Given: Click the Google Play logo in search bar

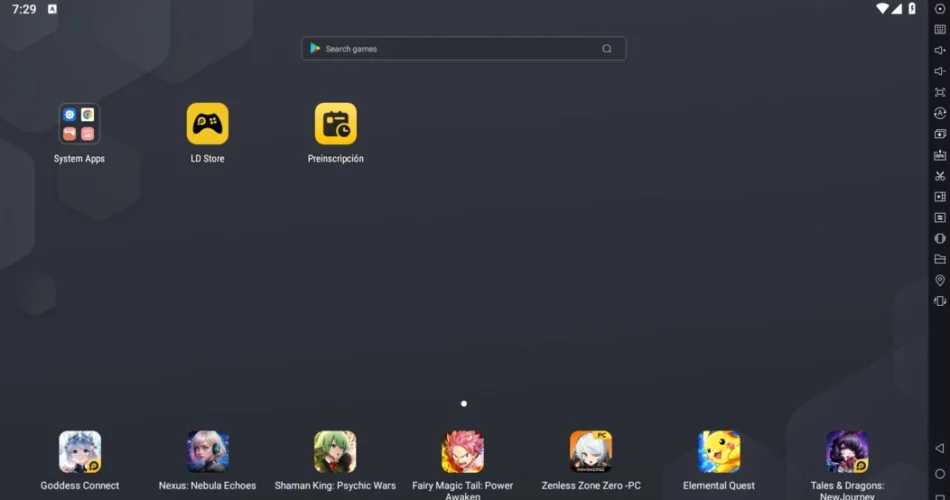Looking at the screenshot, I should click(315, 48).
